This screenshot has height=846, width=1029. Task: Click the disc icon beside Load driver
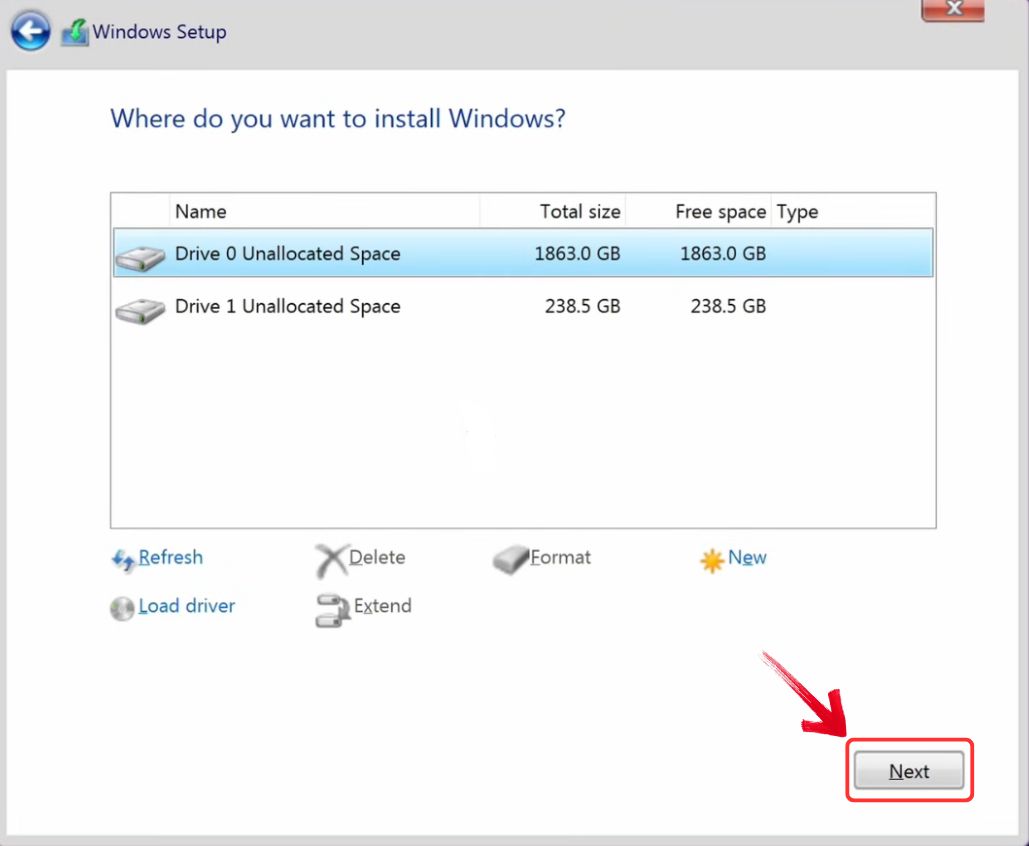point(121,606)
